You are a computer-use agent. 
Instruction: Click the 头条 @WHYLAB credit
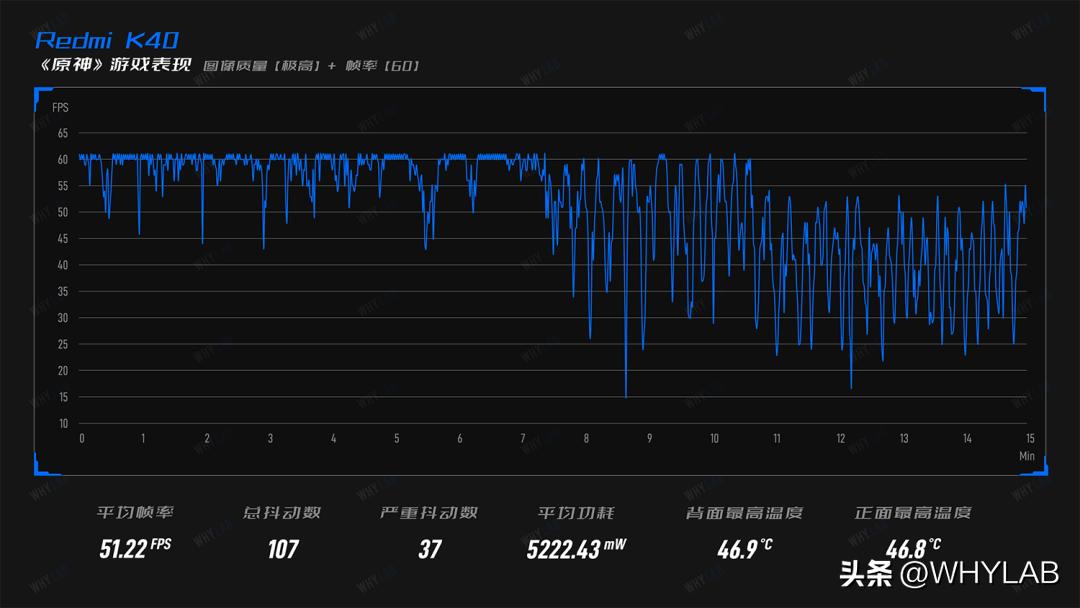click(949, 573)
